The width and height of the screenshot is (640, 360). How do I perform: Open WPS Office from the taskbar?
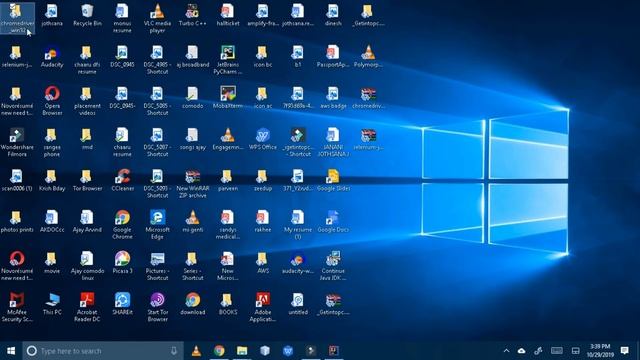pos(288,351)
